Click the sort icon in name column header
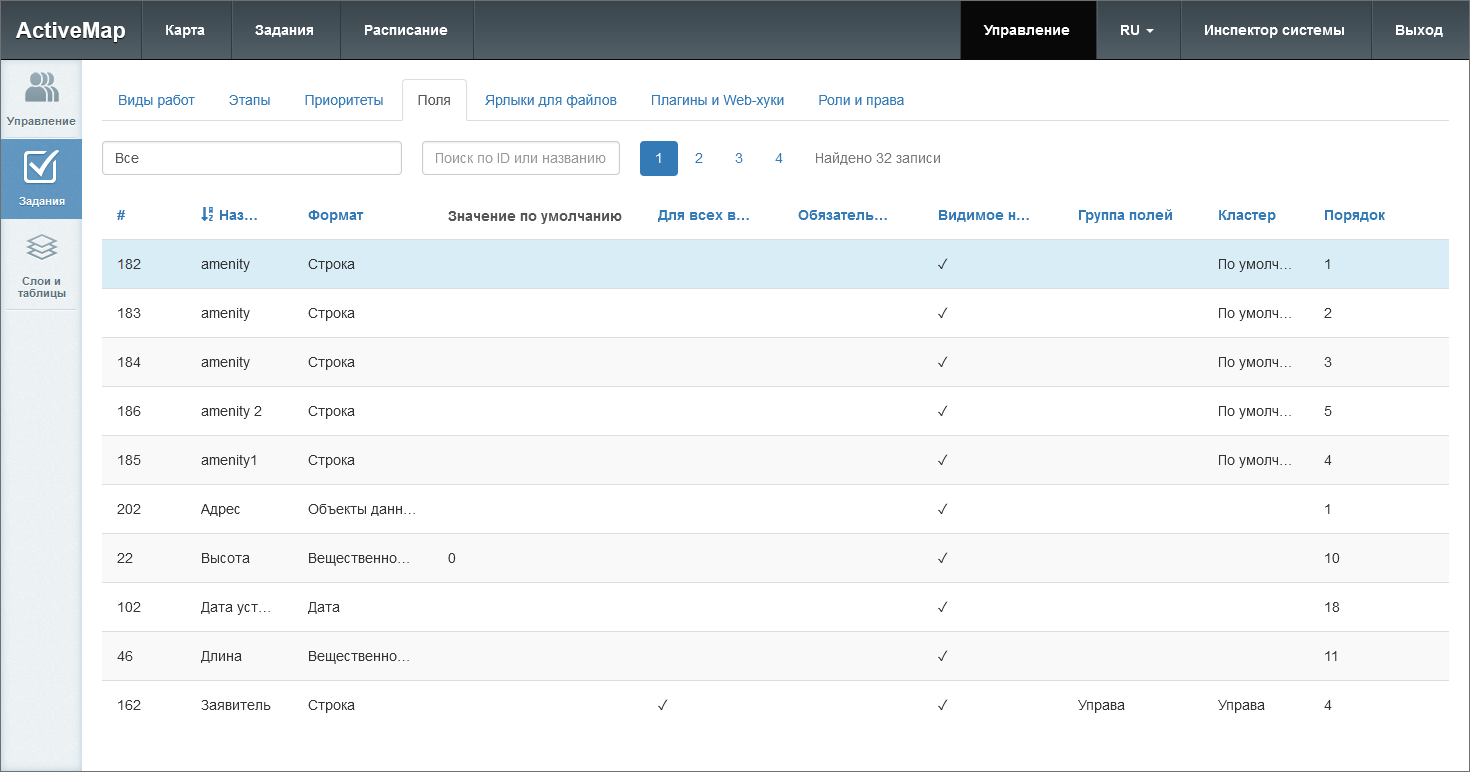The image size is (1470, 772). tap(207, 215)
